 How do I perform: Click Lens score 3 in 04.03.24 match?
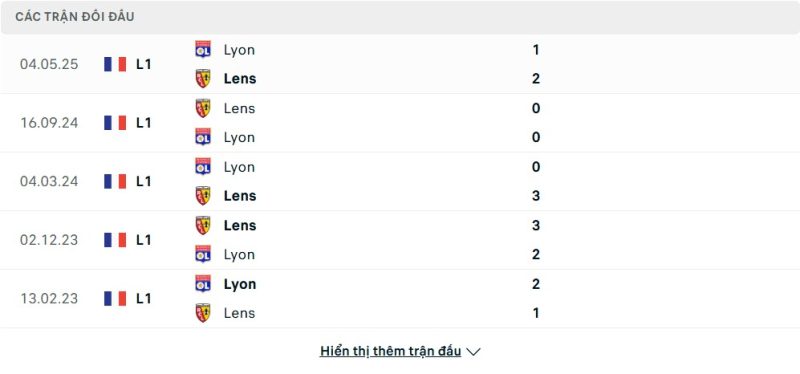(x=536, y=196)
